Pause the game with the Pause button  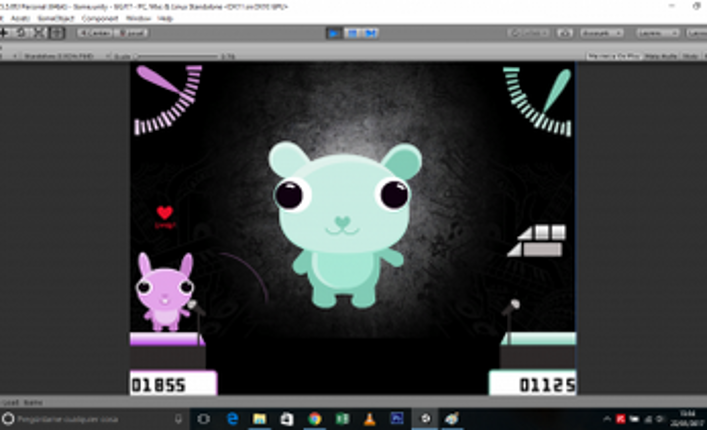click(x=352, y=33)
